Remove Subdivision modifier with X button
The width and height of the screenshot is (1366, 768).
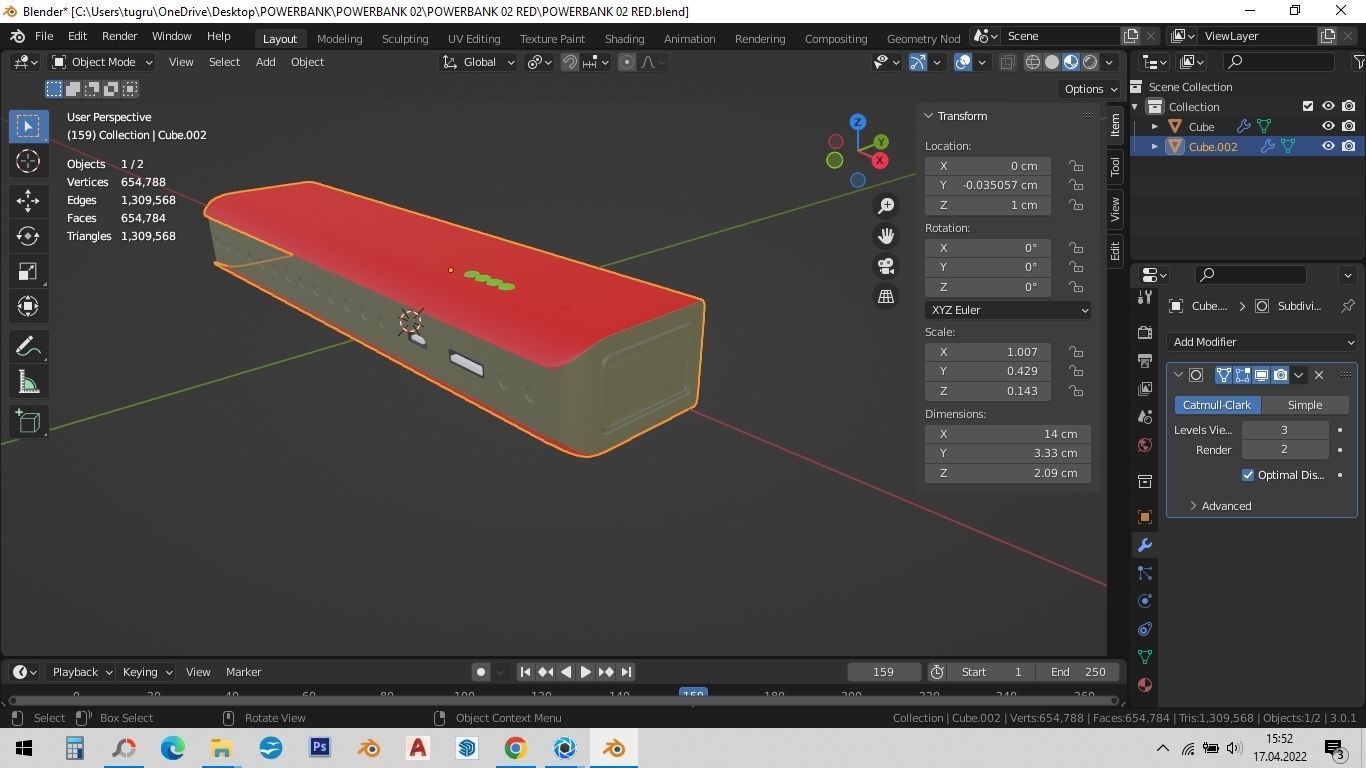click(1318, 375)
